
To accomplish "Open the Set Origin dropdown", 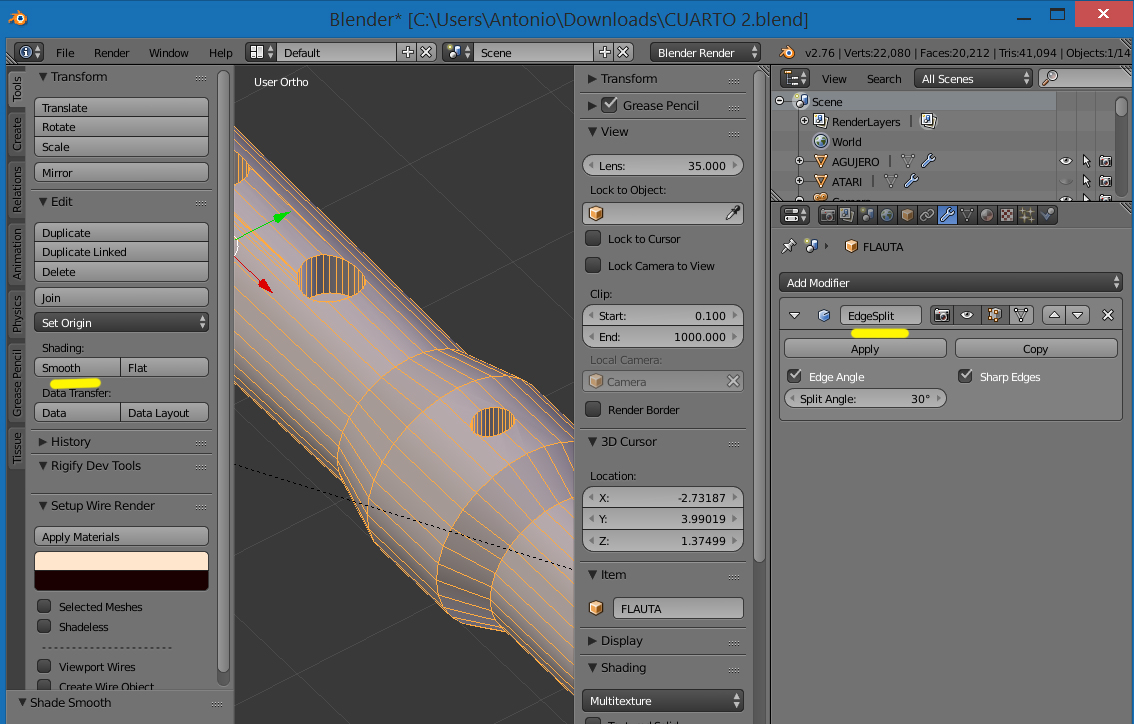I will tap(122, 323).
